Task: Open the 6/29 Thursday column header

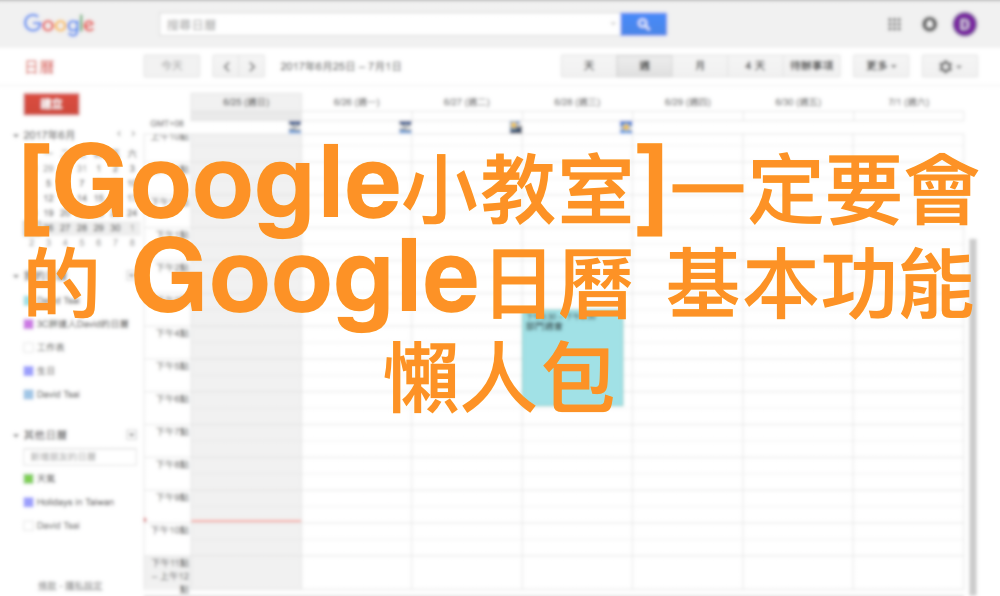Action: [x=688, y=102]
